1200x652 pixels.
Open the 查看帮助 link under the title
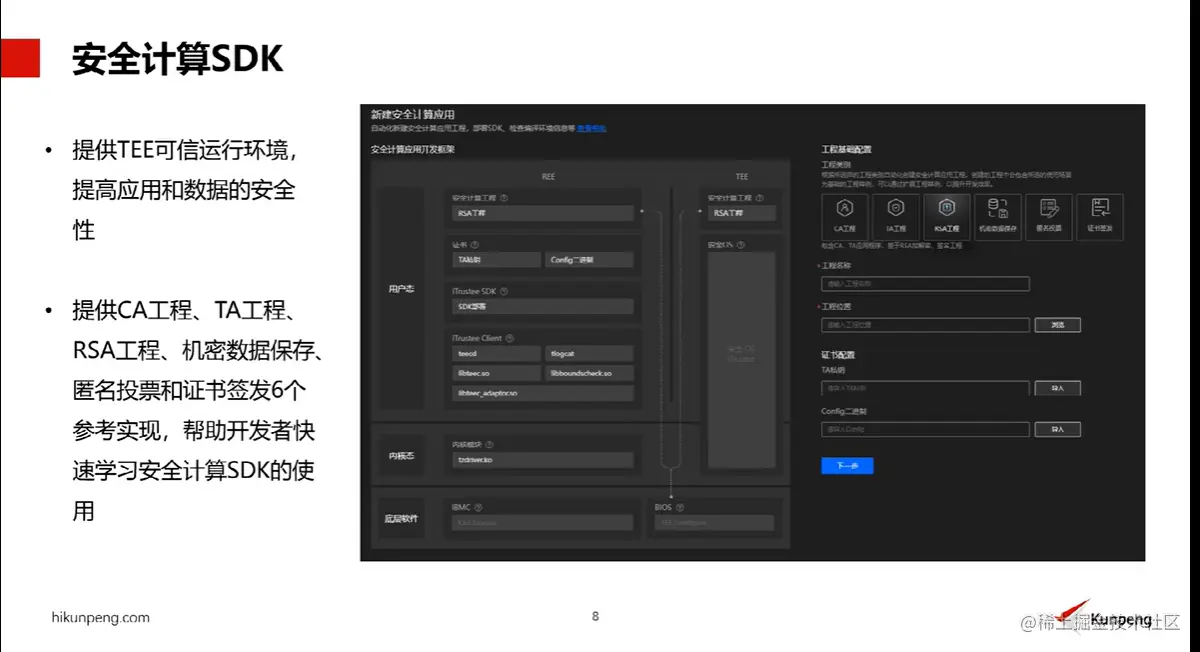coord(591,128)
